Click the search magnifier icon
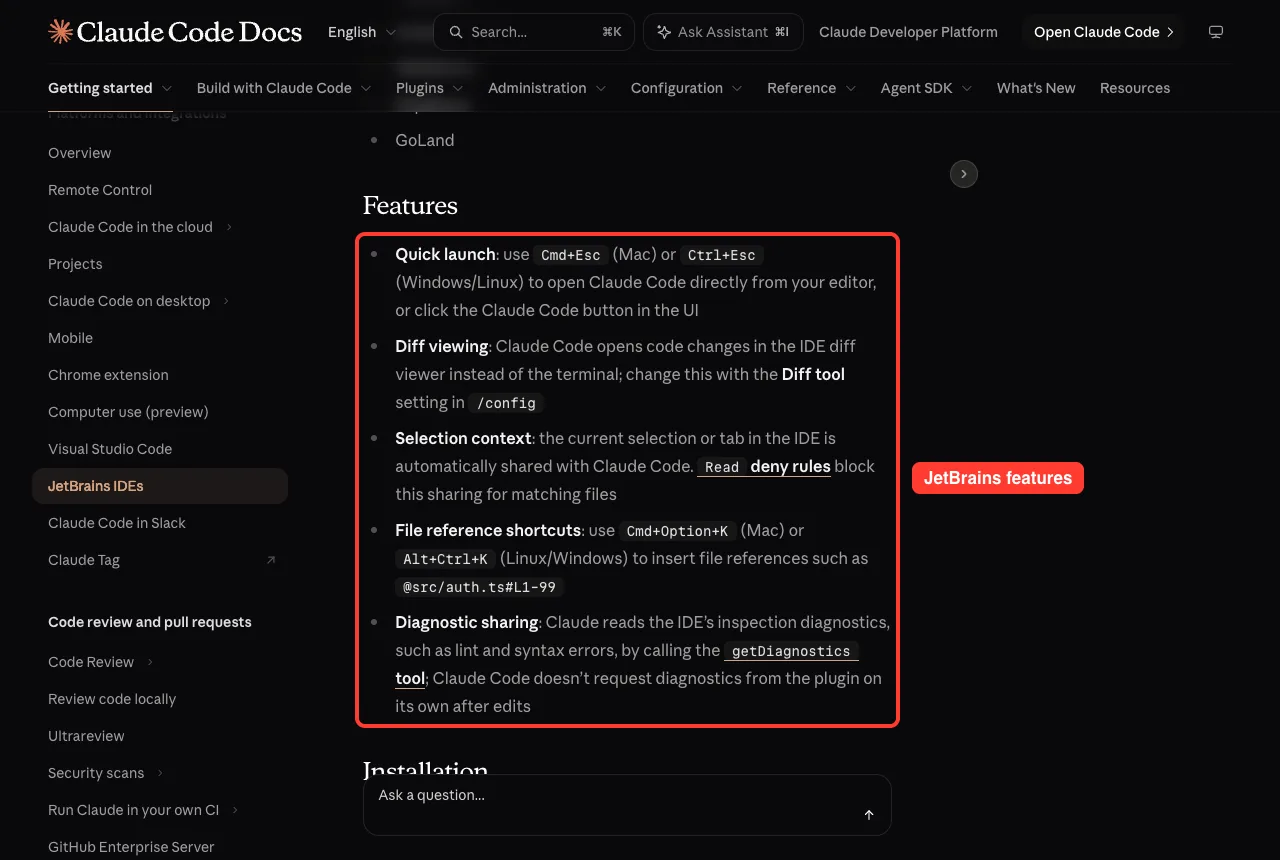This screenshot has width=1280, height=860. (x=456, y=32)
